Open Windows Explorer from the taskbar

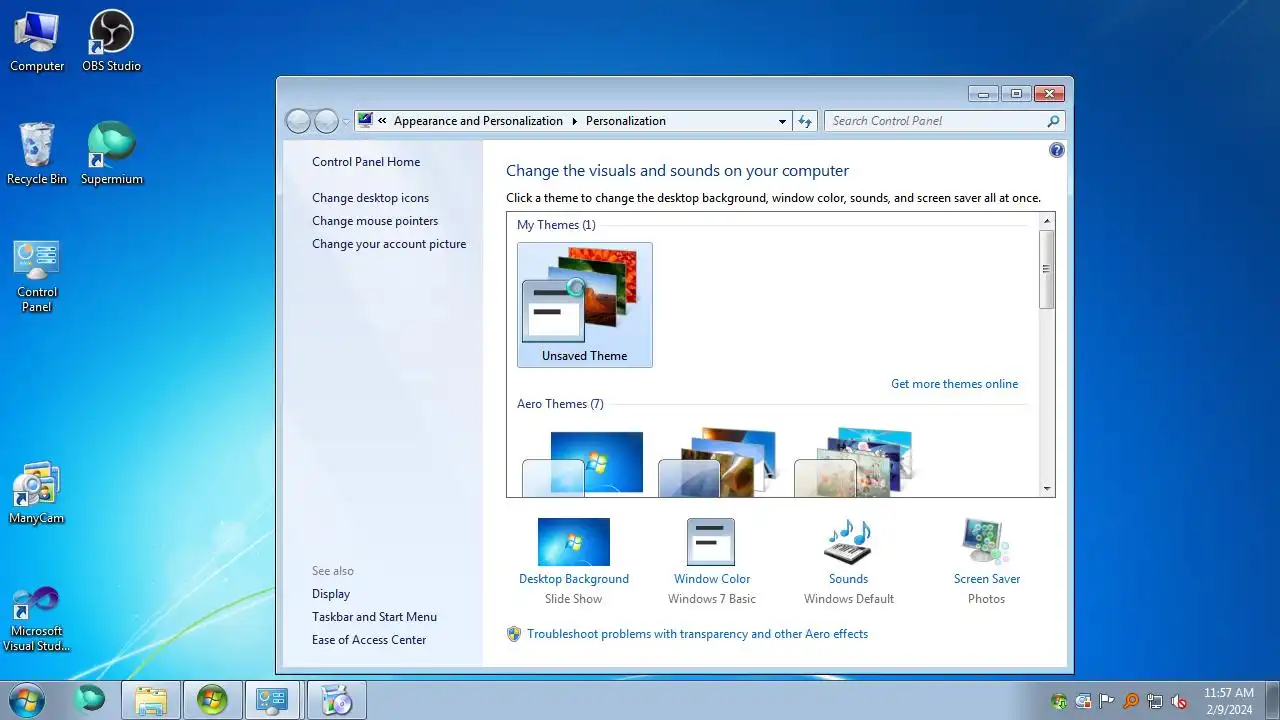point(151,700)
